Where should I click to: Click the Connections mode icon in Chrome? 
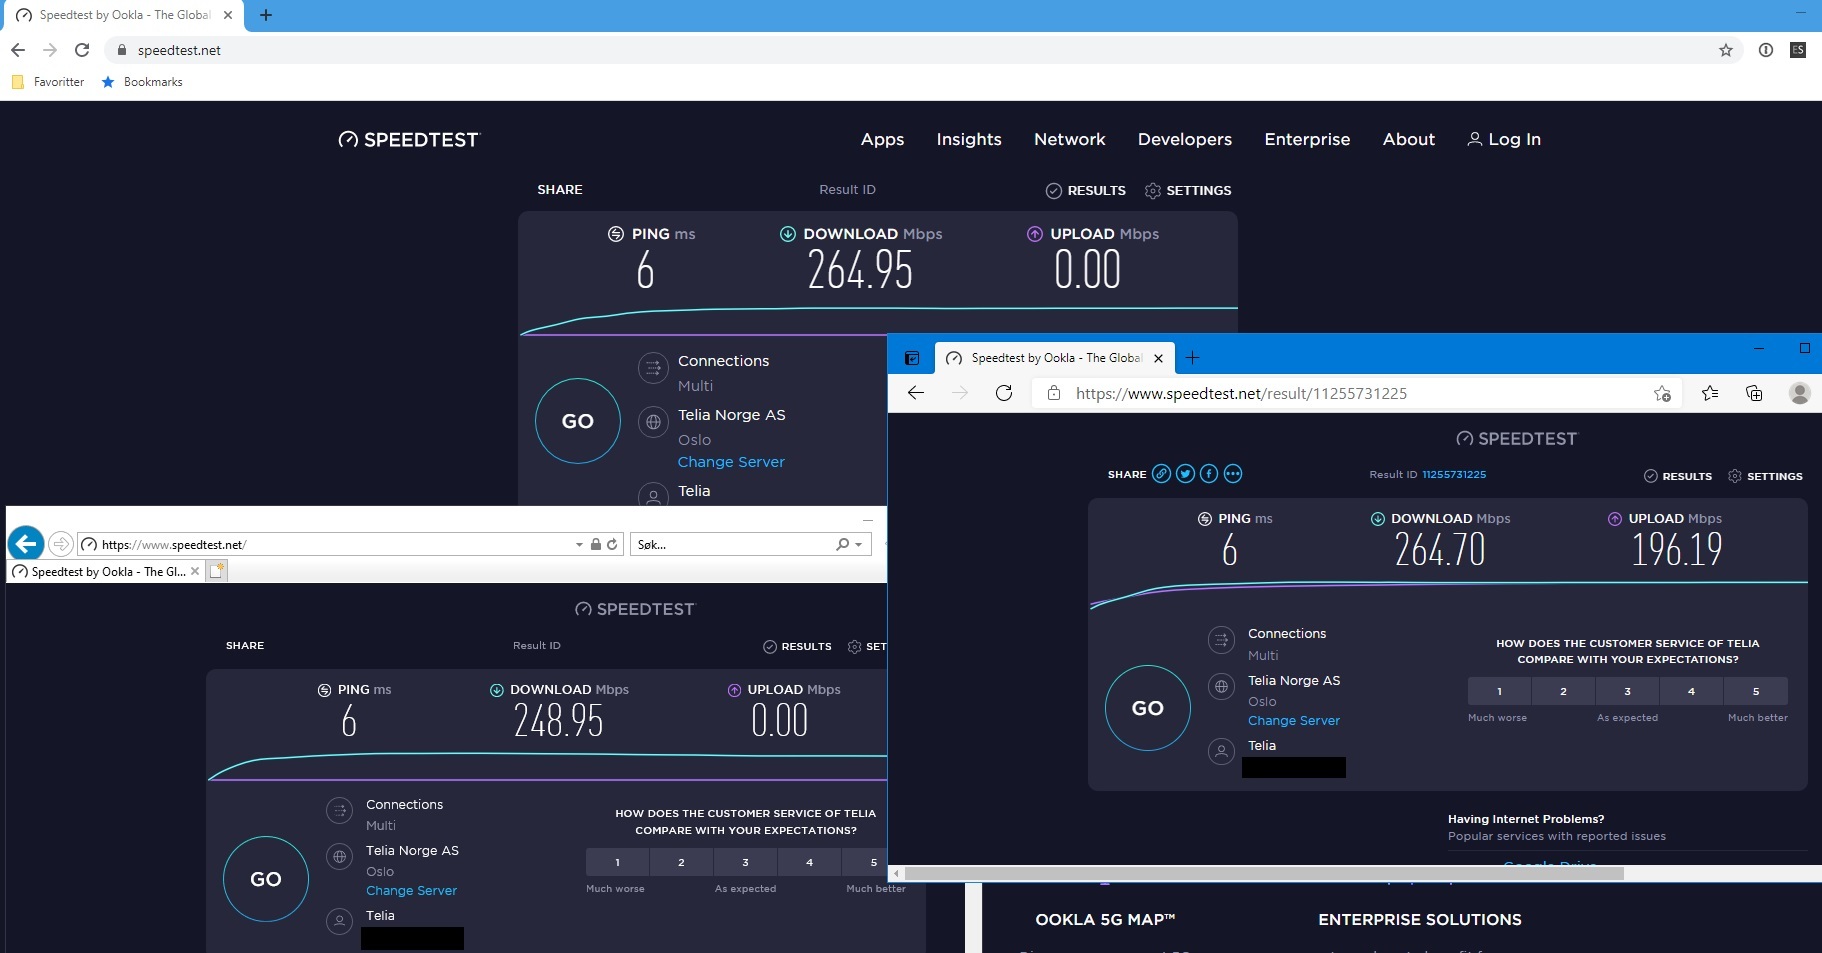[653, 368]
